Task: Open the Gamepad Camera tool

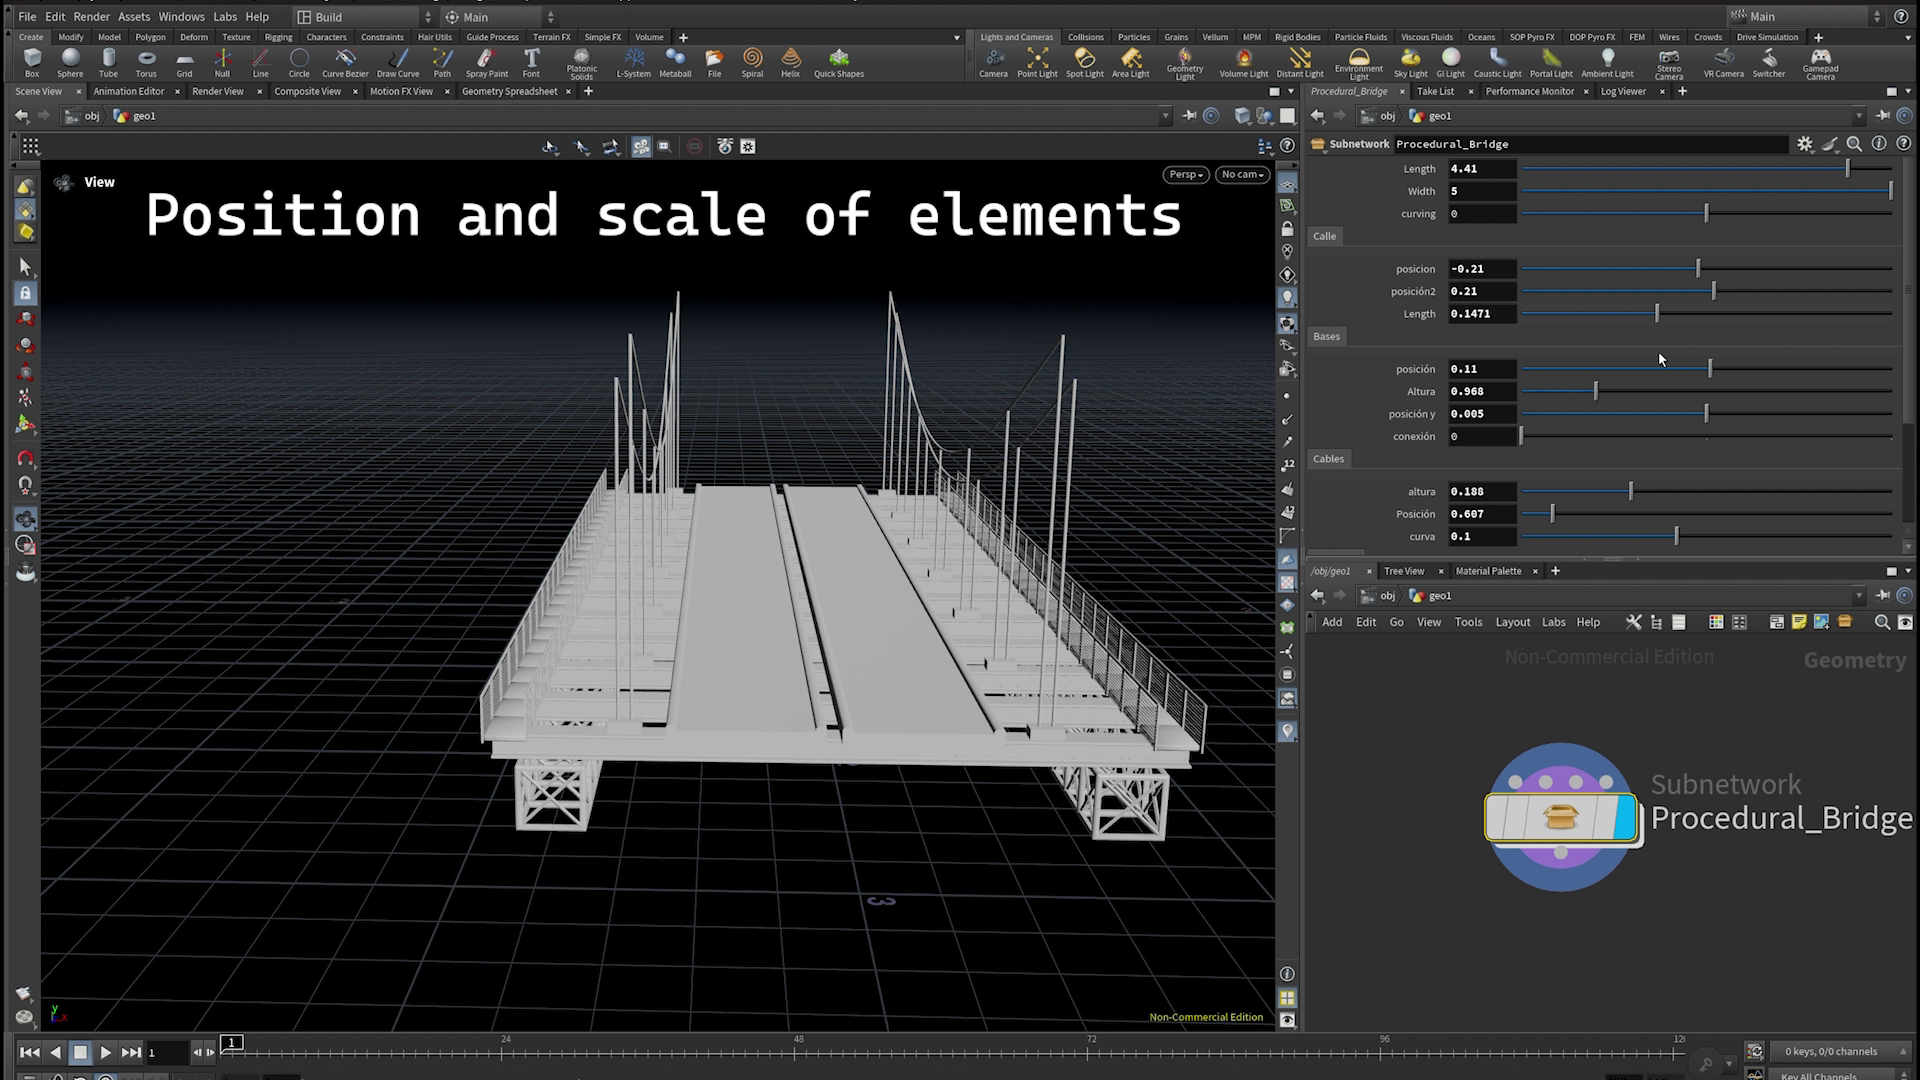Action: (1820, 64)
